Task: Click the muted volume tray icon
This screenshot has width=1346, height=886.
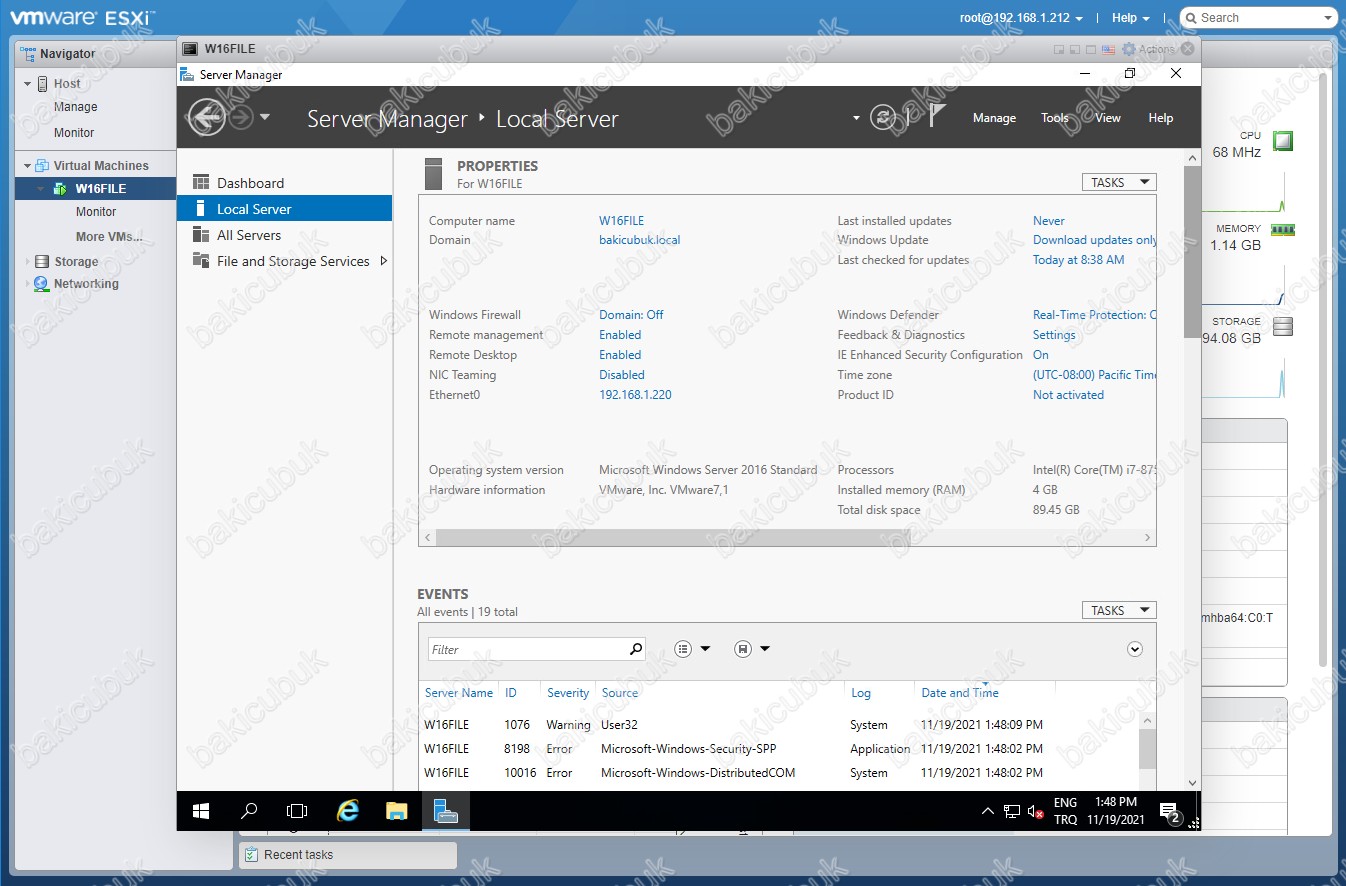Action: (1036, 812)
